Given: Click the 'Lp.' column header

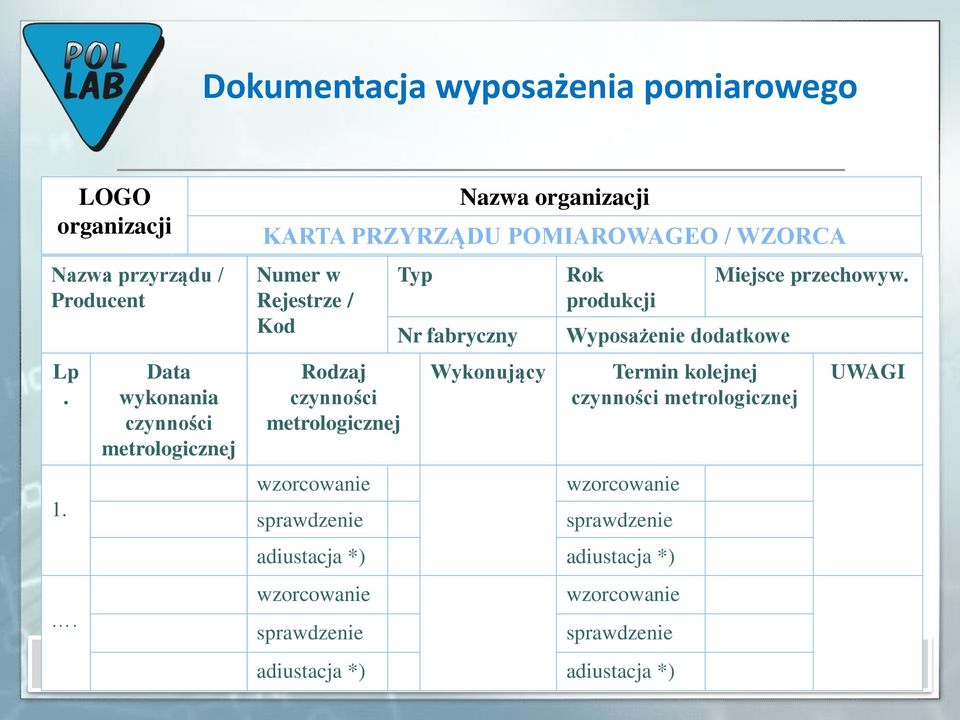Looking at the screenshot, I should [x=66, y=409].
